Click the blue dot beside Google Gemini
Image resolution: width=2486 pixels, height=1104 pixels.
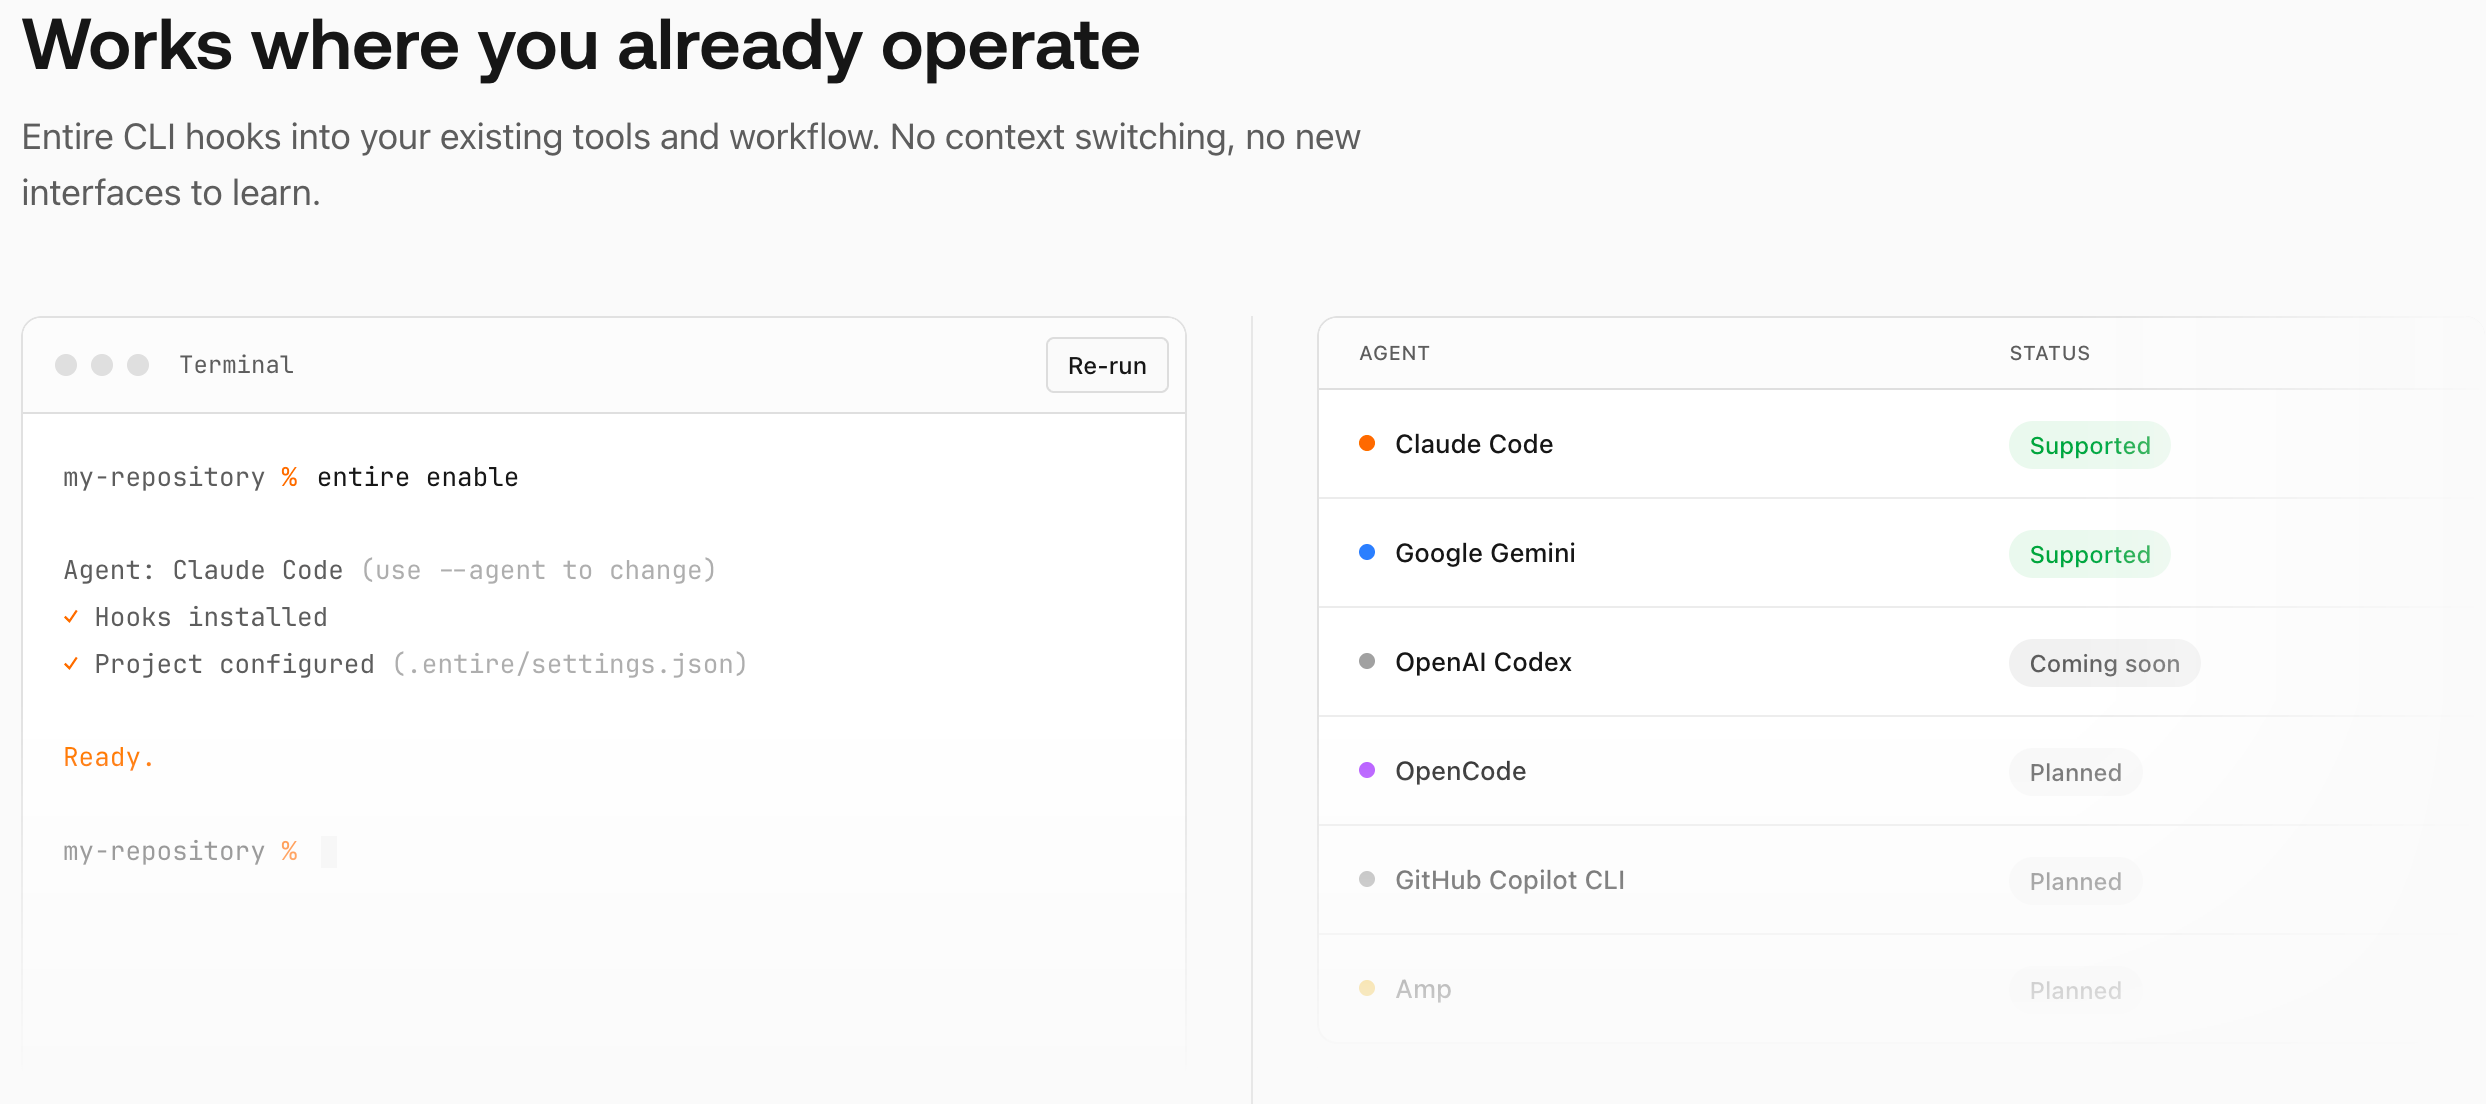1367,552
